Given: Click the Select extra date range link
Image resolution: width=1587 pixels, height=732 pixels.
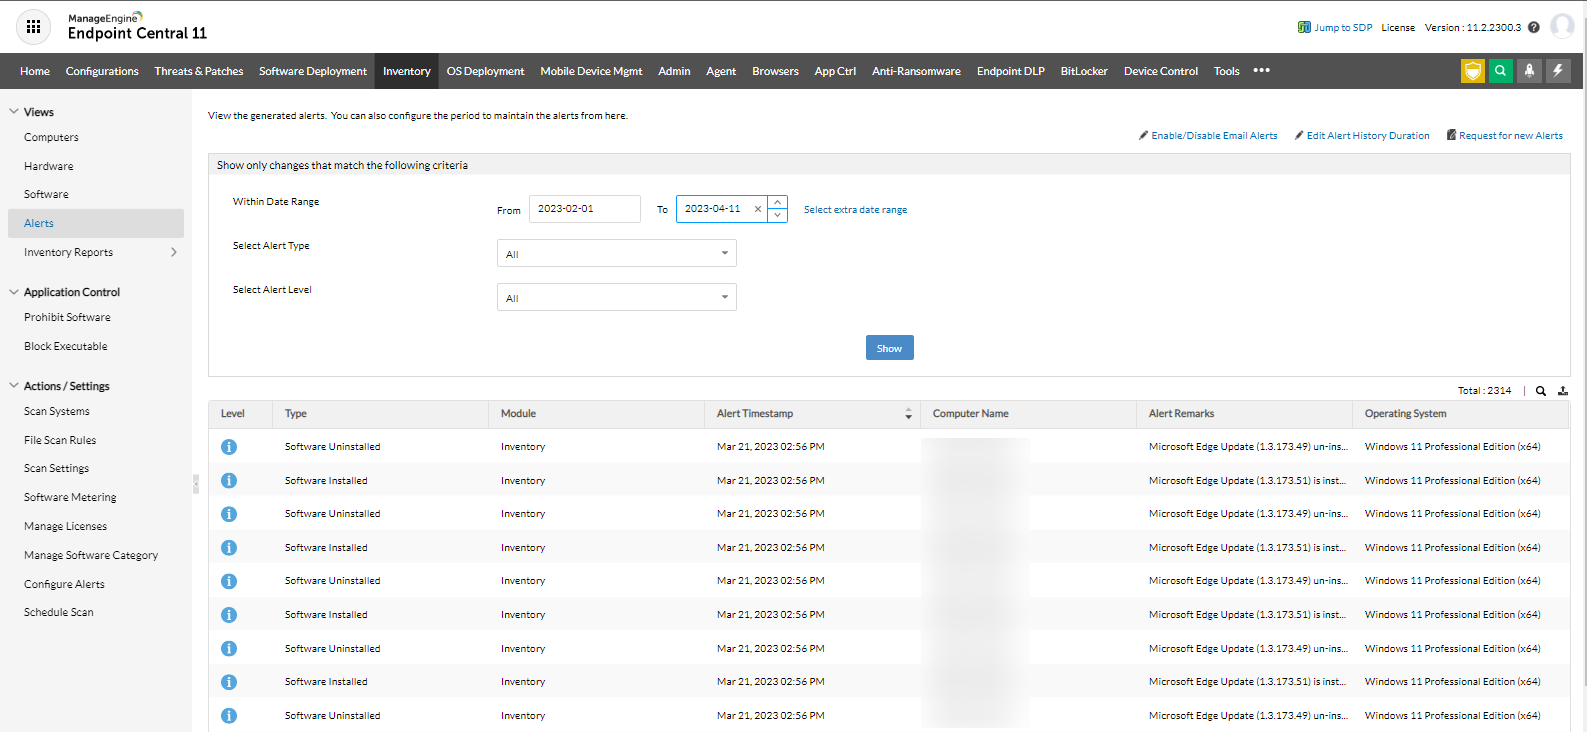Looking at the screenshot, I should pos(856,210).
